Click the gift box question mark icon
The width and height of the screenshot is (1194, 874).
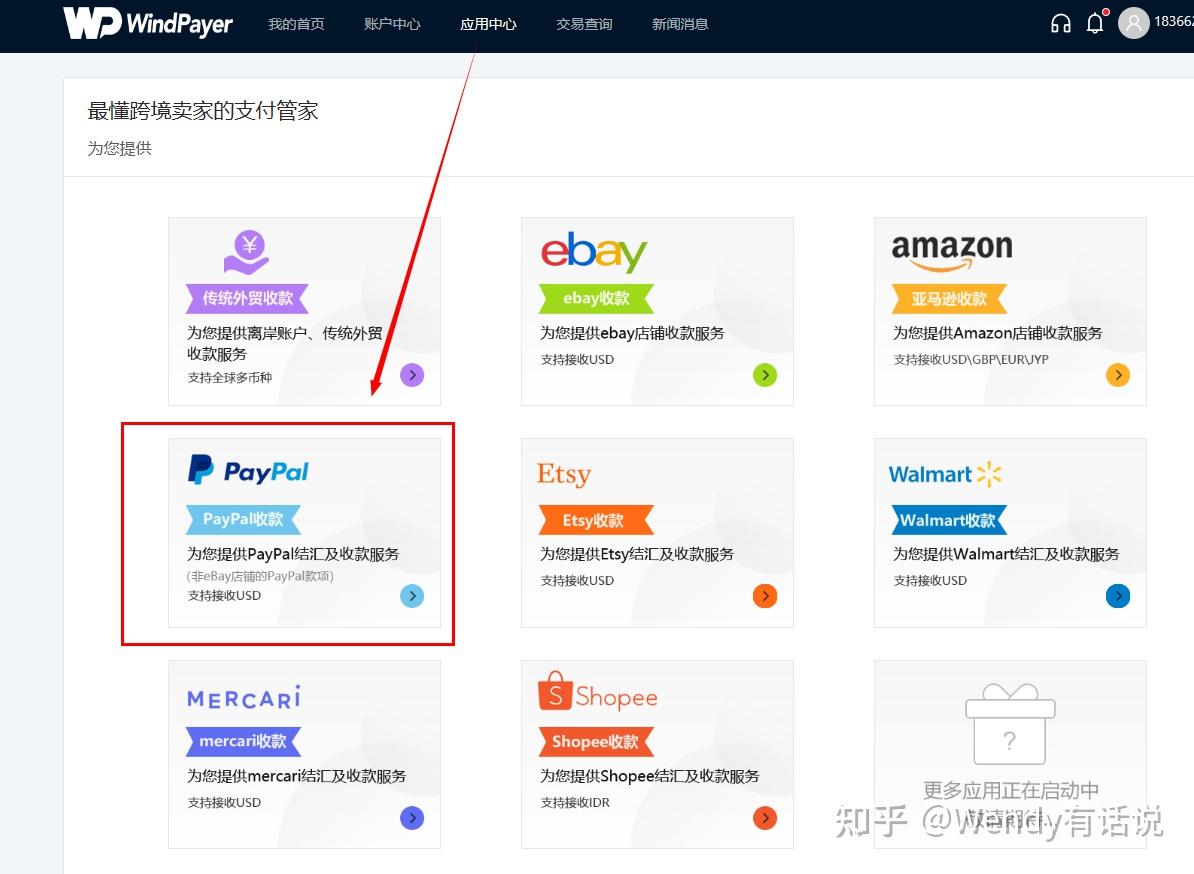tap(1010, 724)
